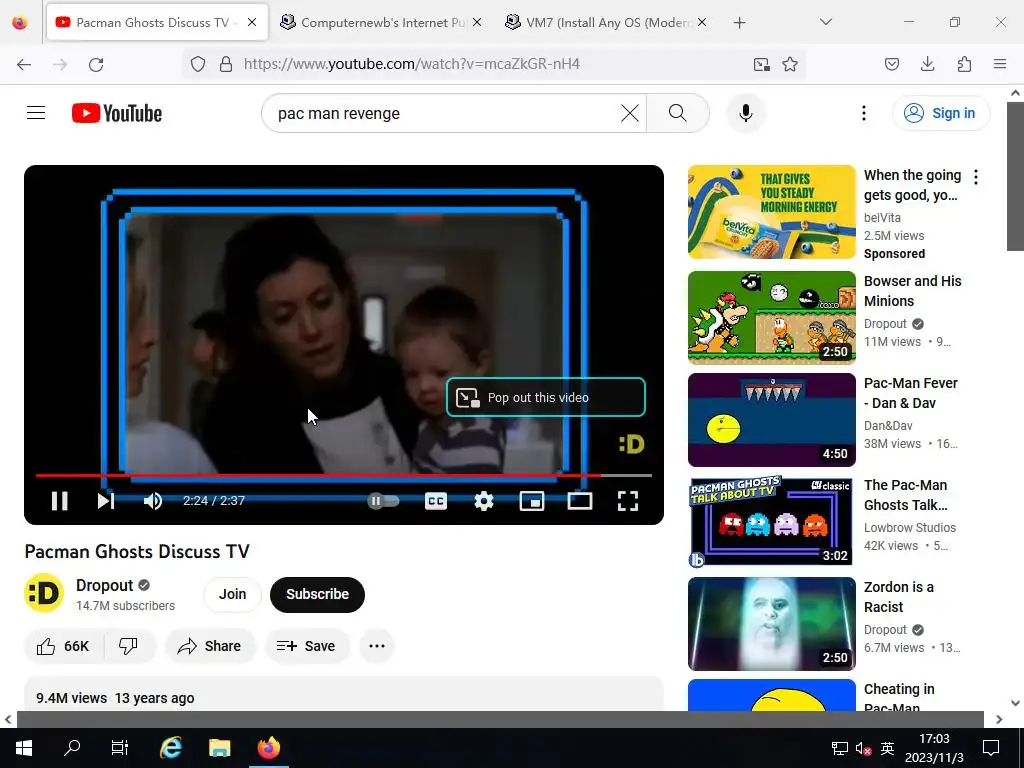Switch to Computernewb's Internet Pub tab

[376, 22]
